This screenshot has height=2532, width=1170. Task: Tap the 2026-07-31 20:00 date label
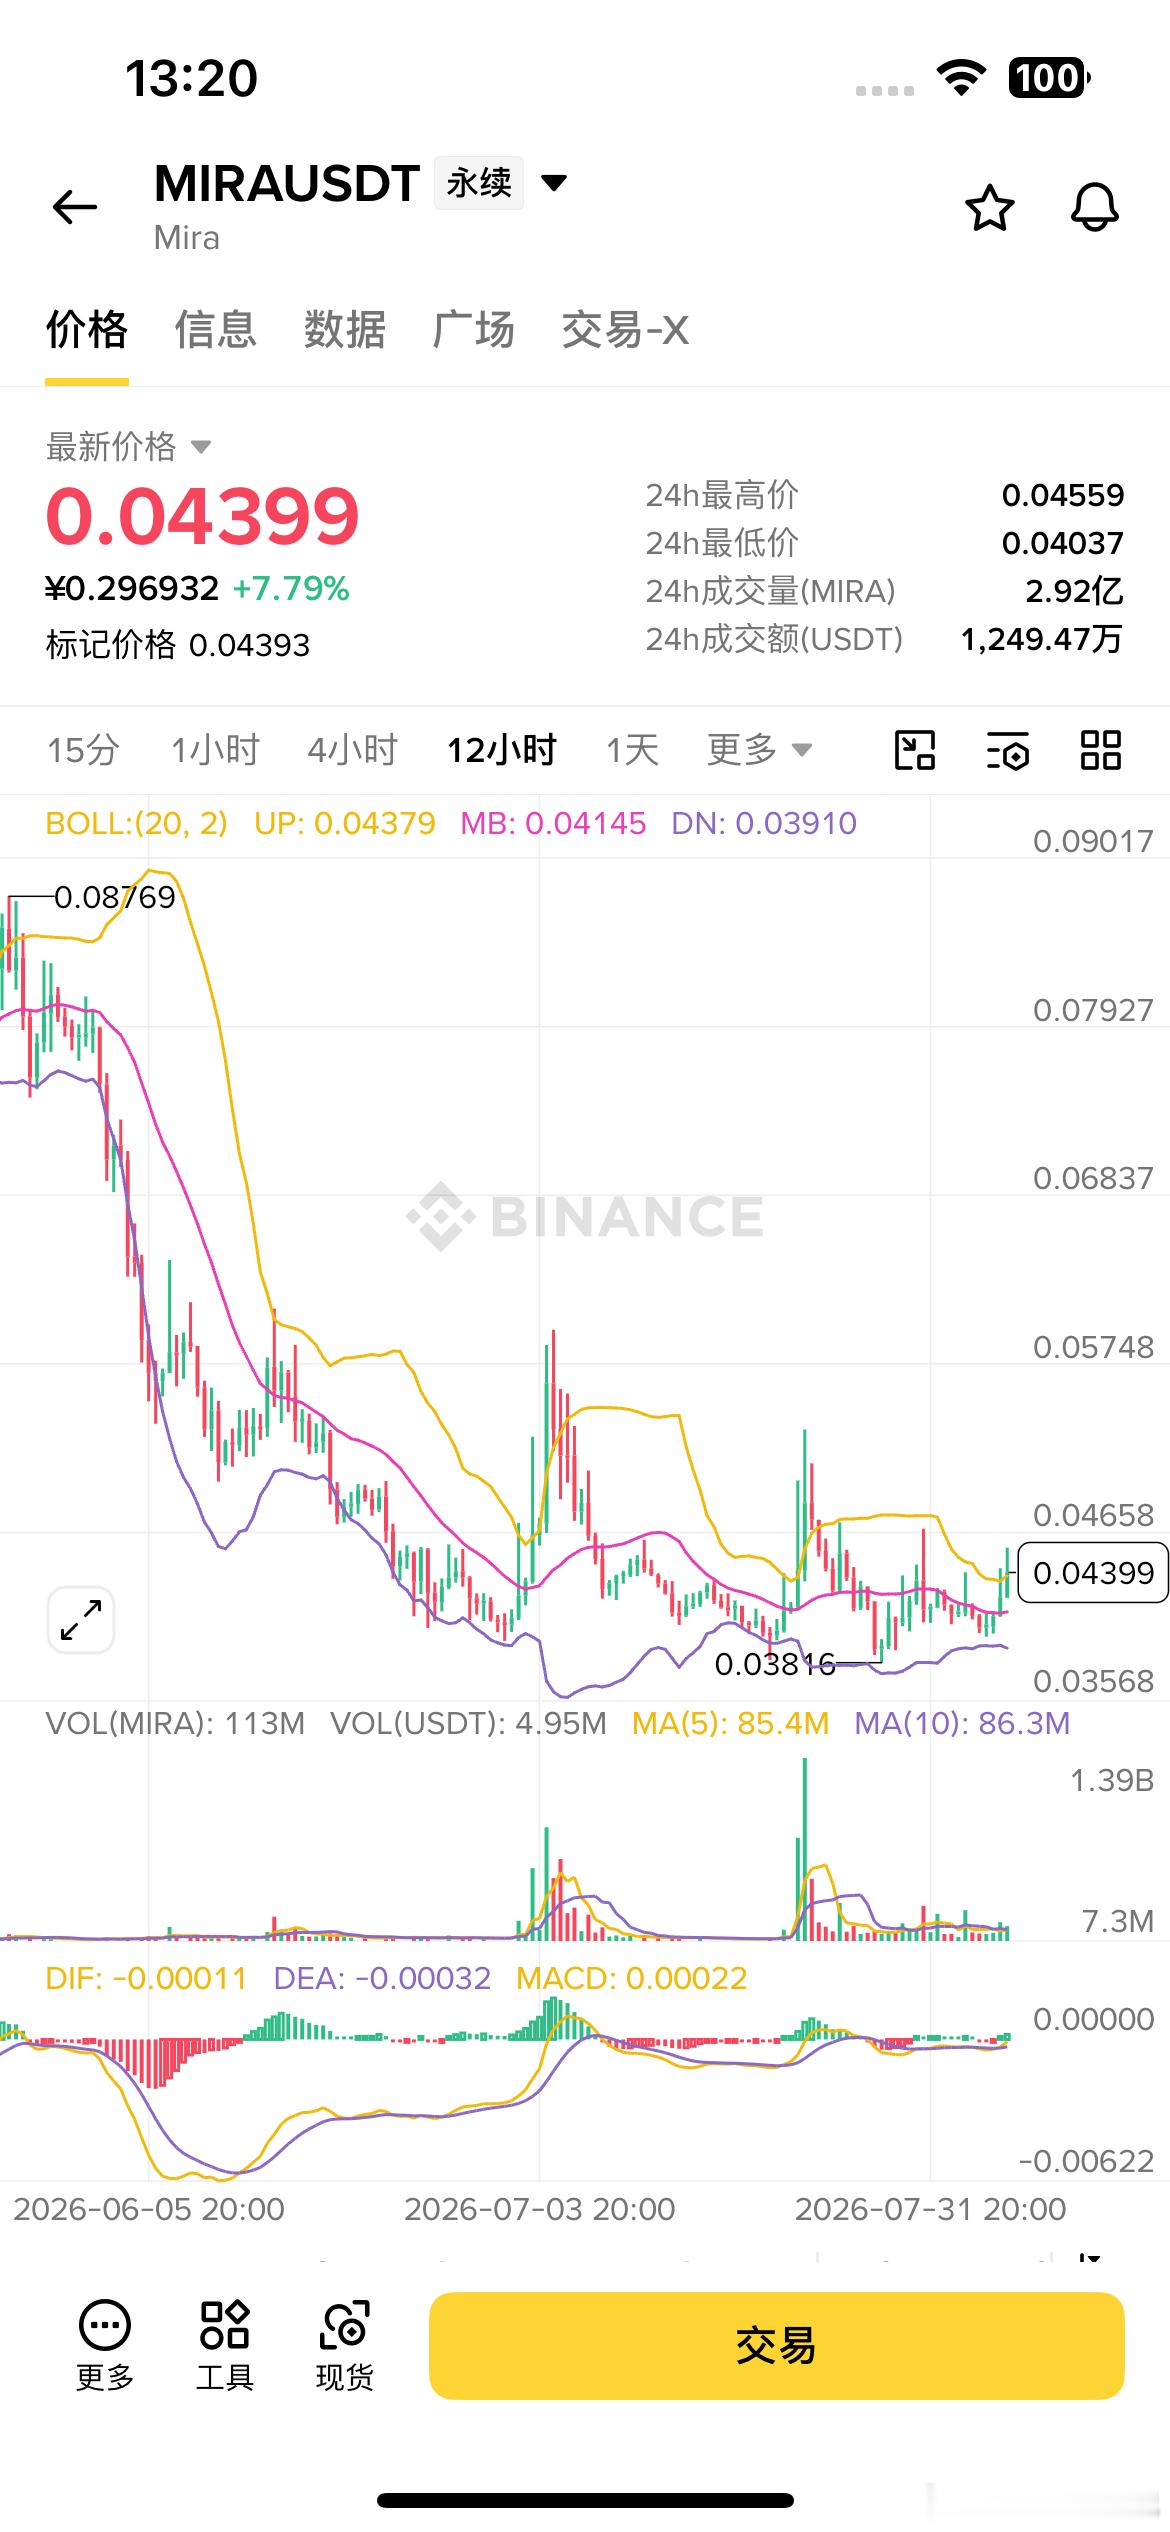click(931, 2209)
